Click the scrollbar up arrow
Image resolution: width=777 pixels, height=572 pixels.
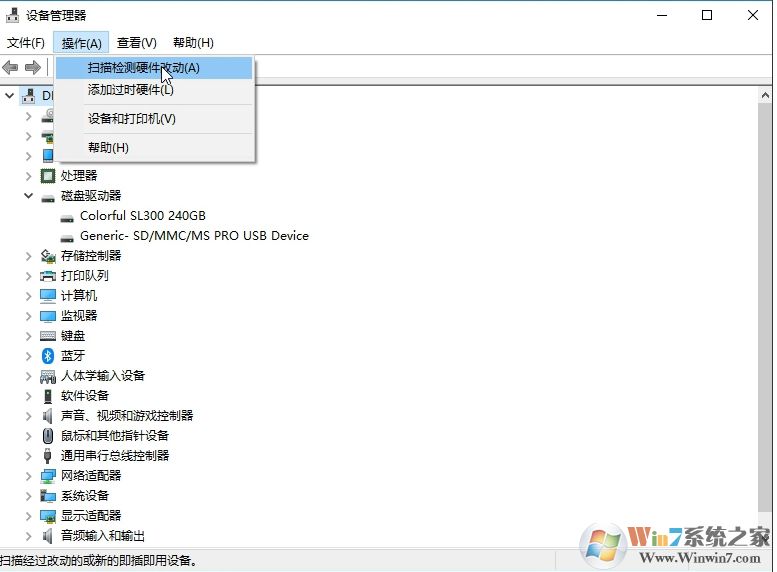point(765,95)
